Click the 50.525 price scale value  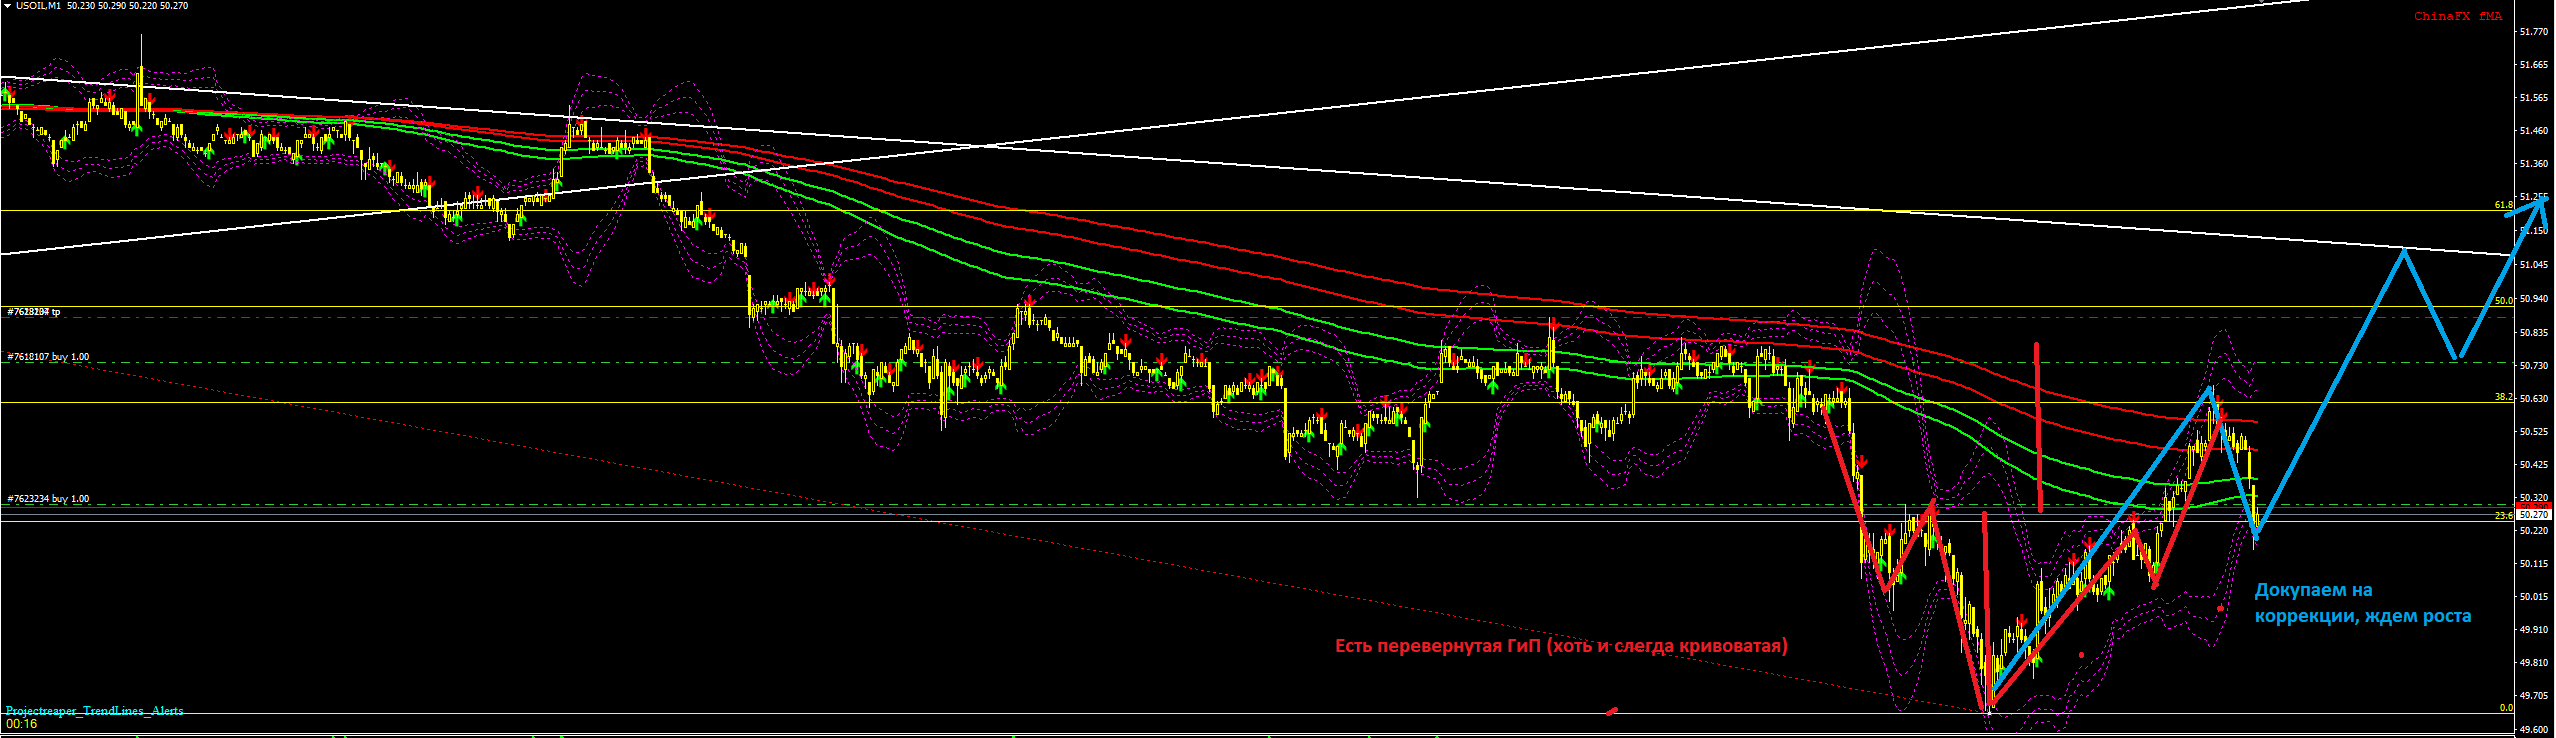pos(2534,432)
